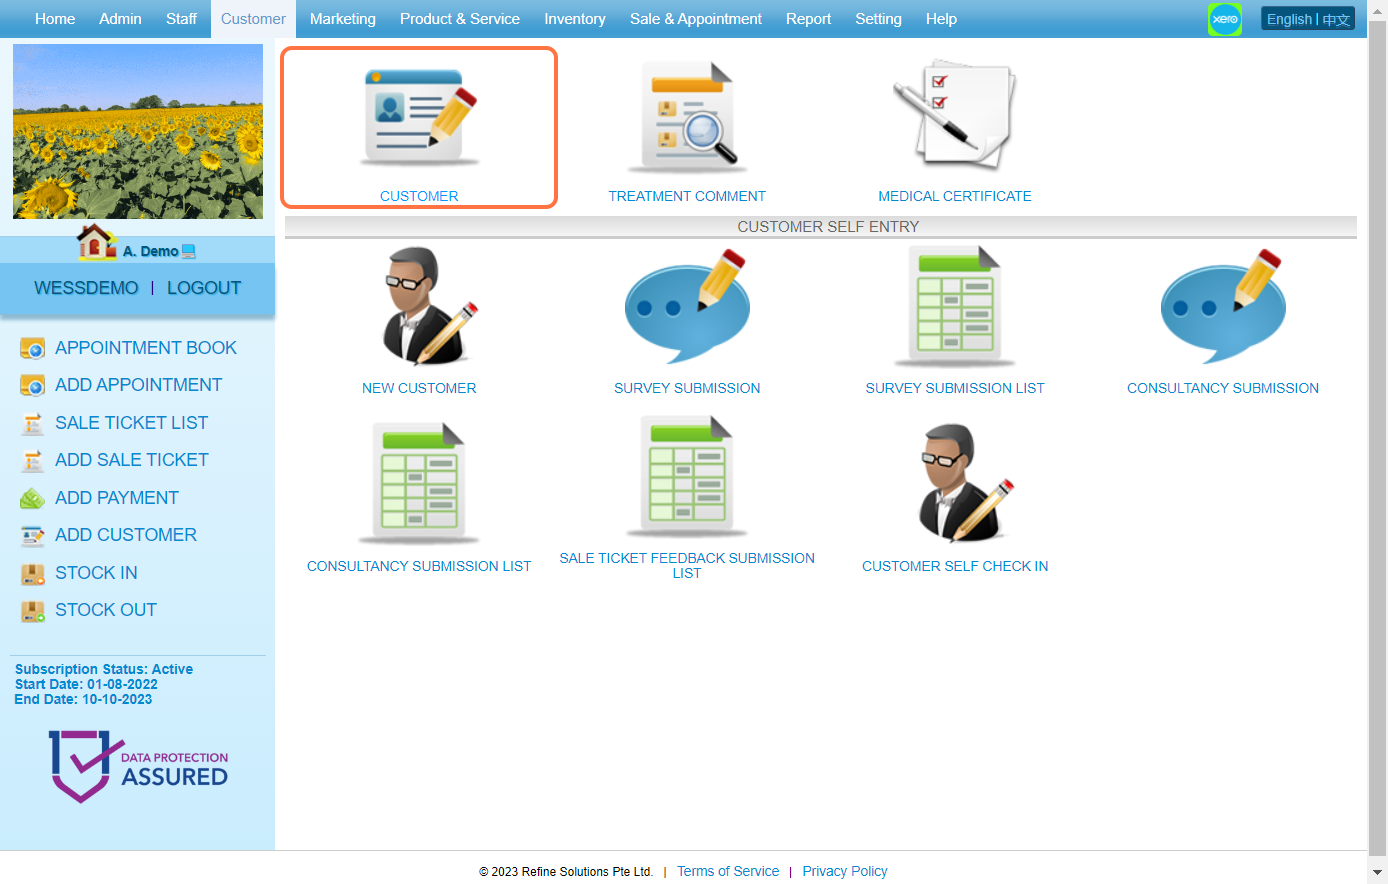Viewport: 1388px width, 884px height.
Task: Select the Customer menu tab
Action: pos(253,19)
